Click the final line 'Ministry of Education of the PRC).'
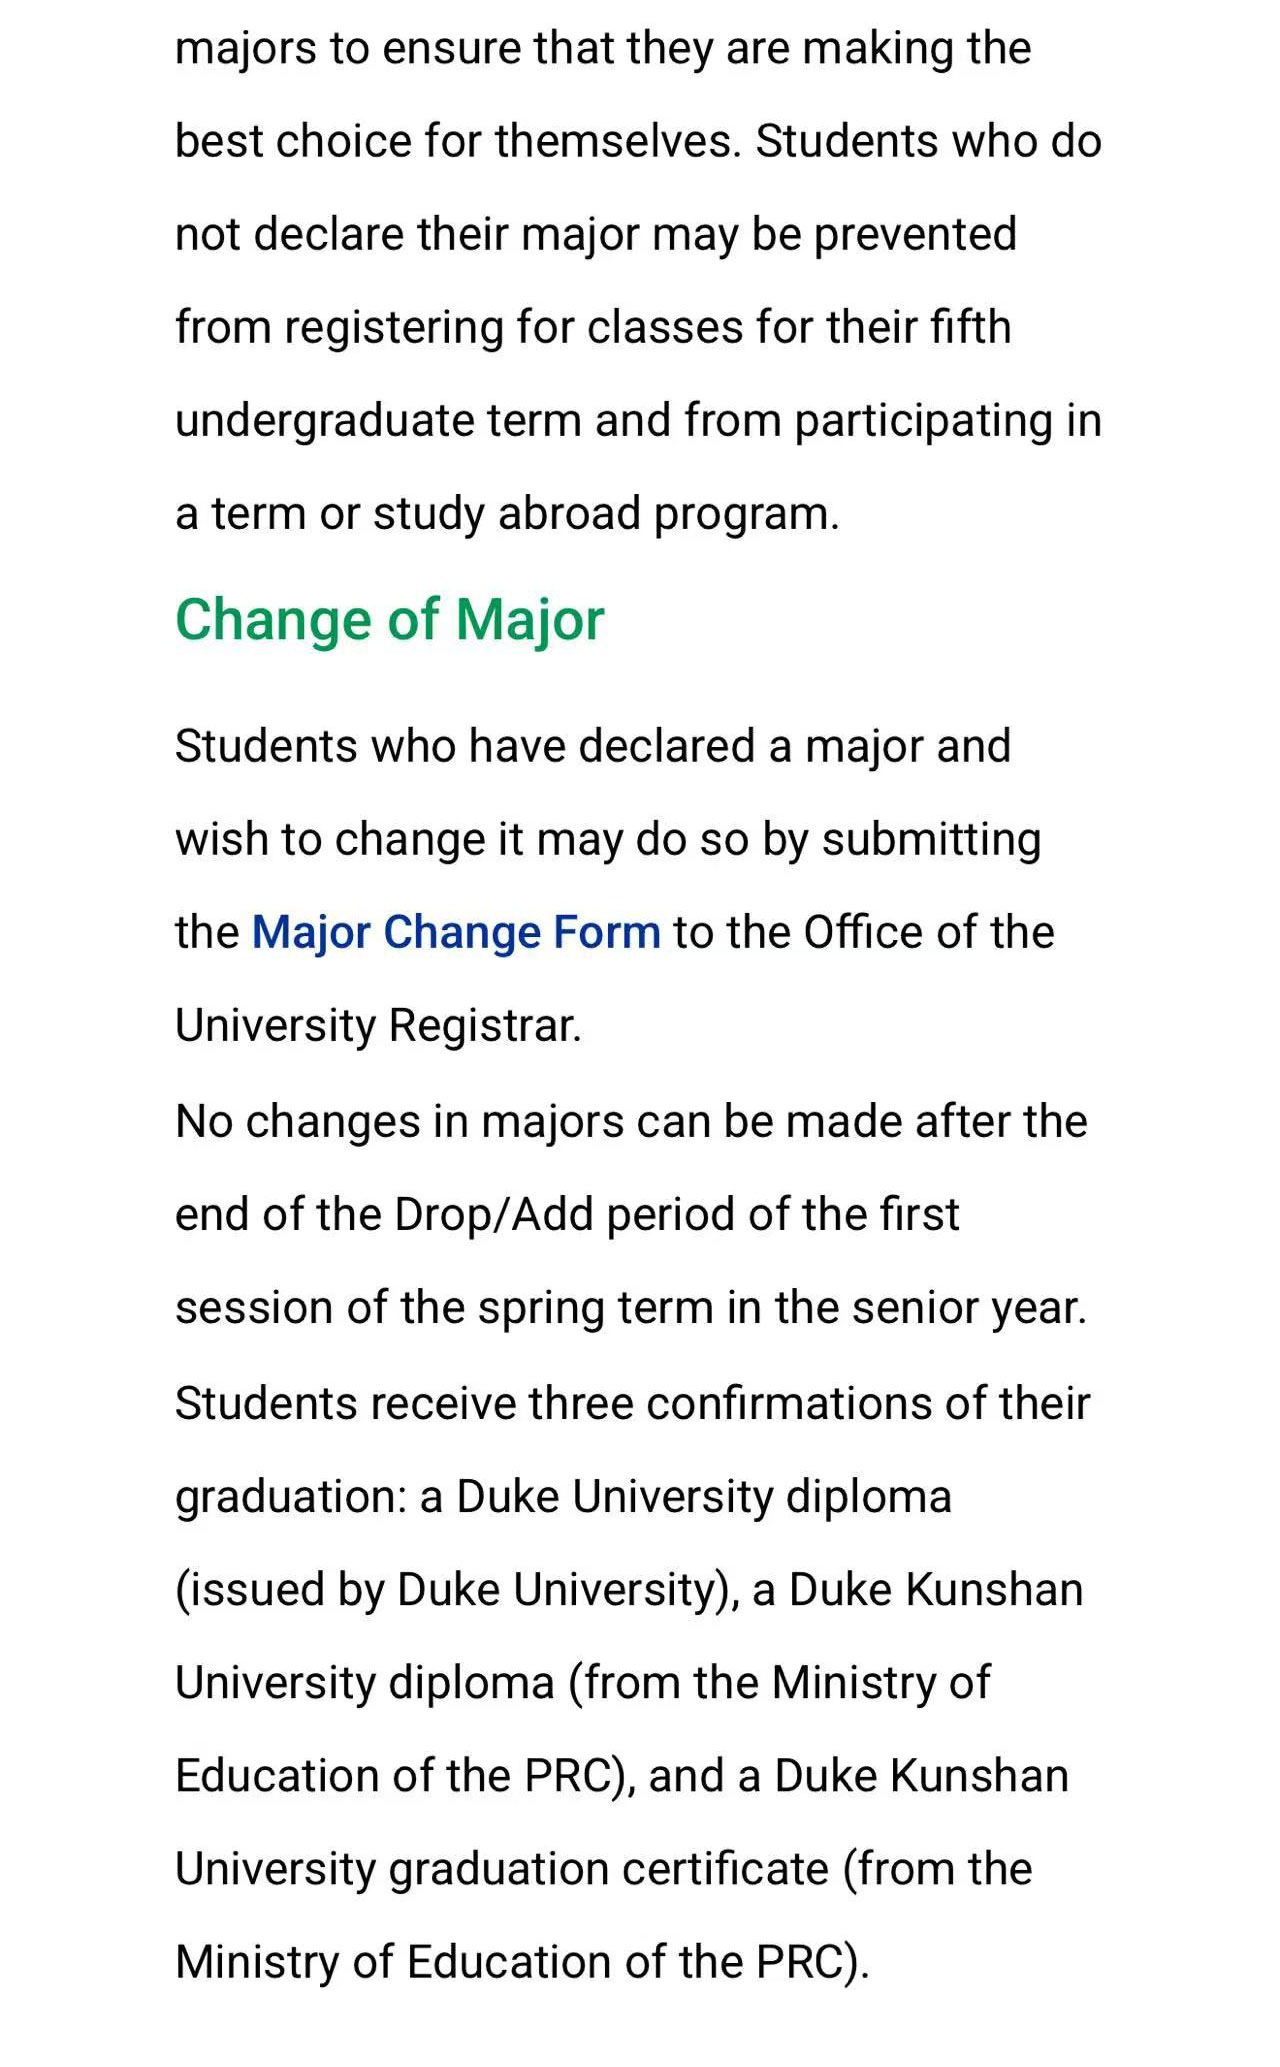This screenshot has height=2067, width=1280. 522,1962
